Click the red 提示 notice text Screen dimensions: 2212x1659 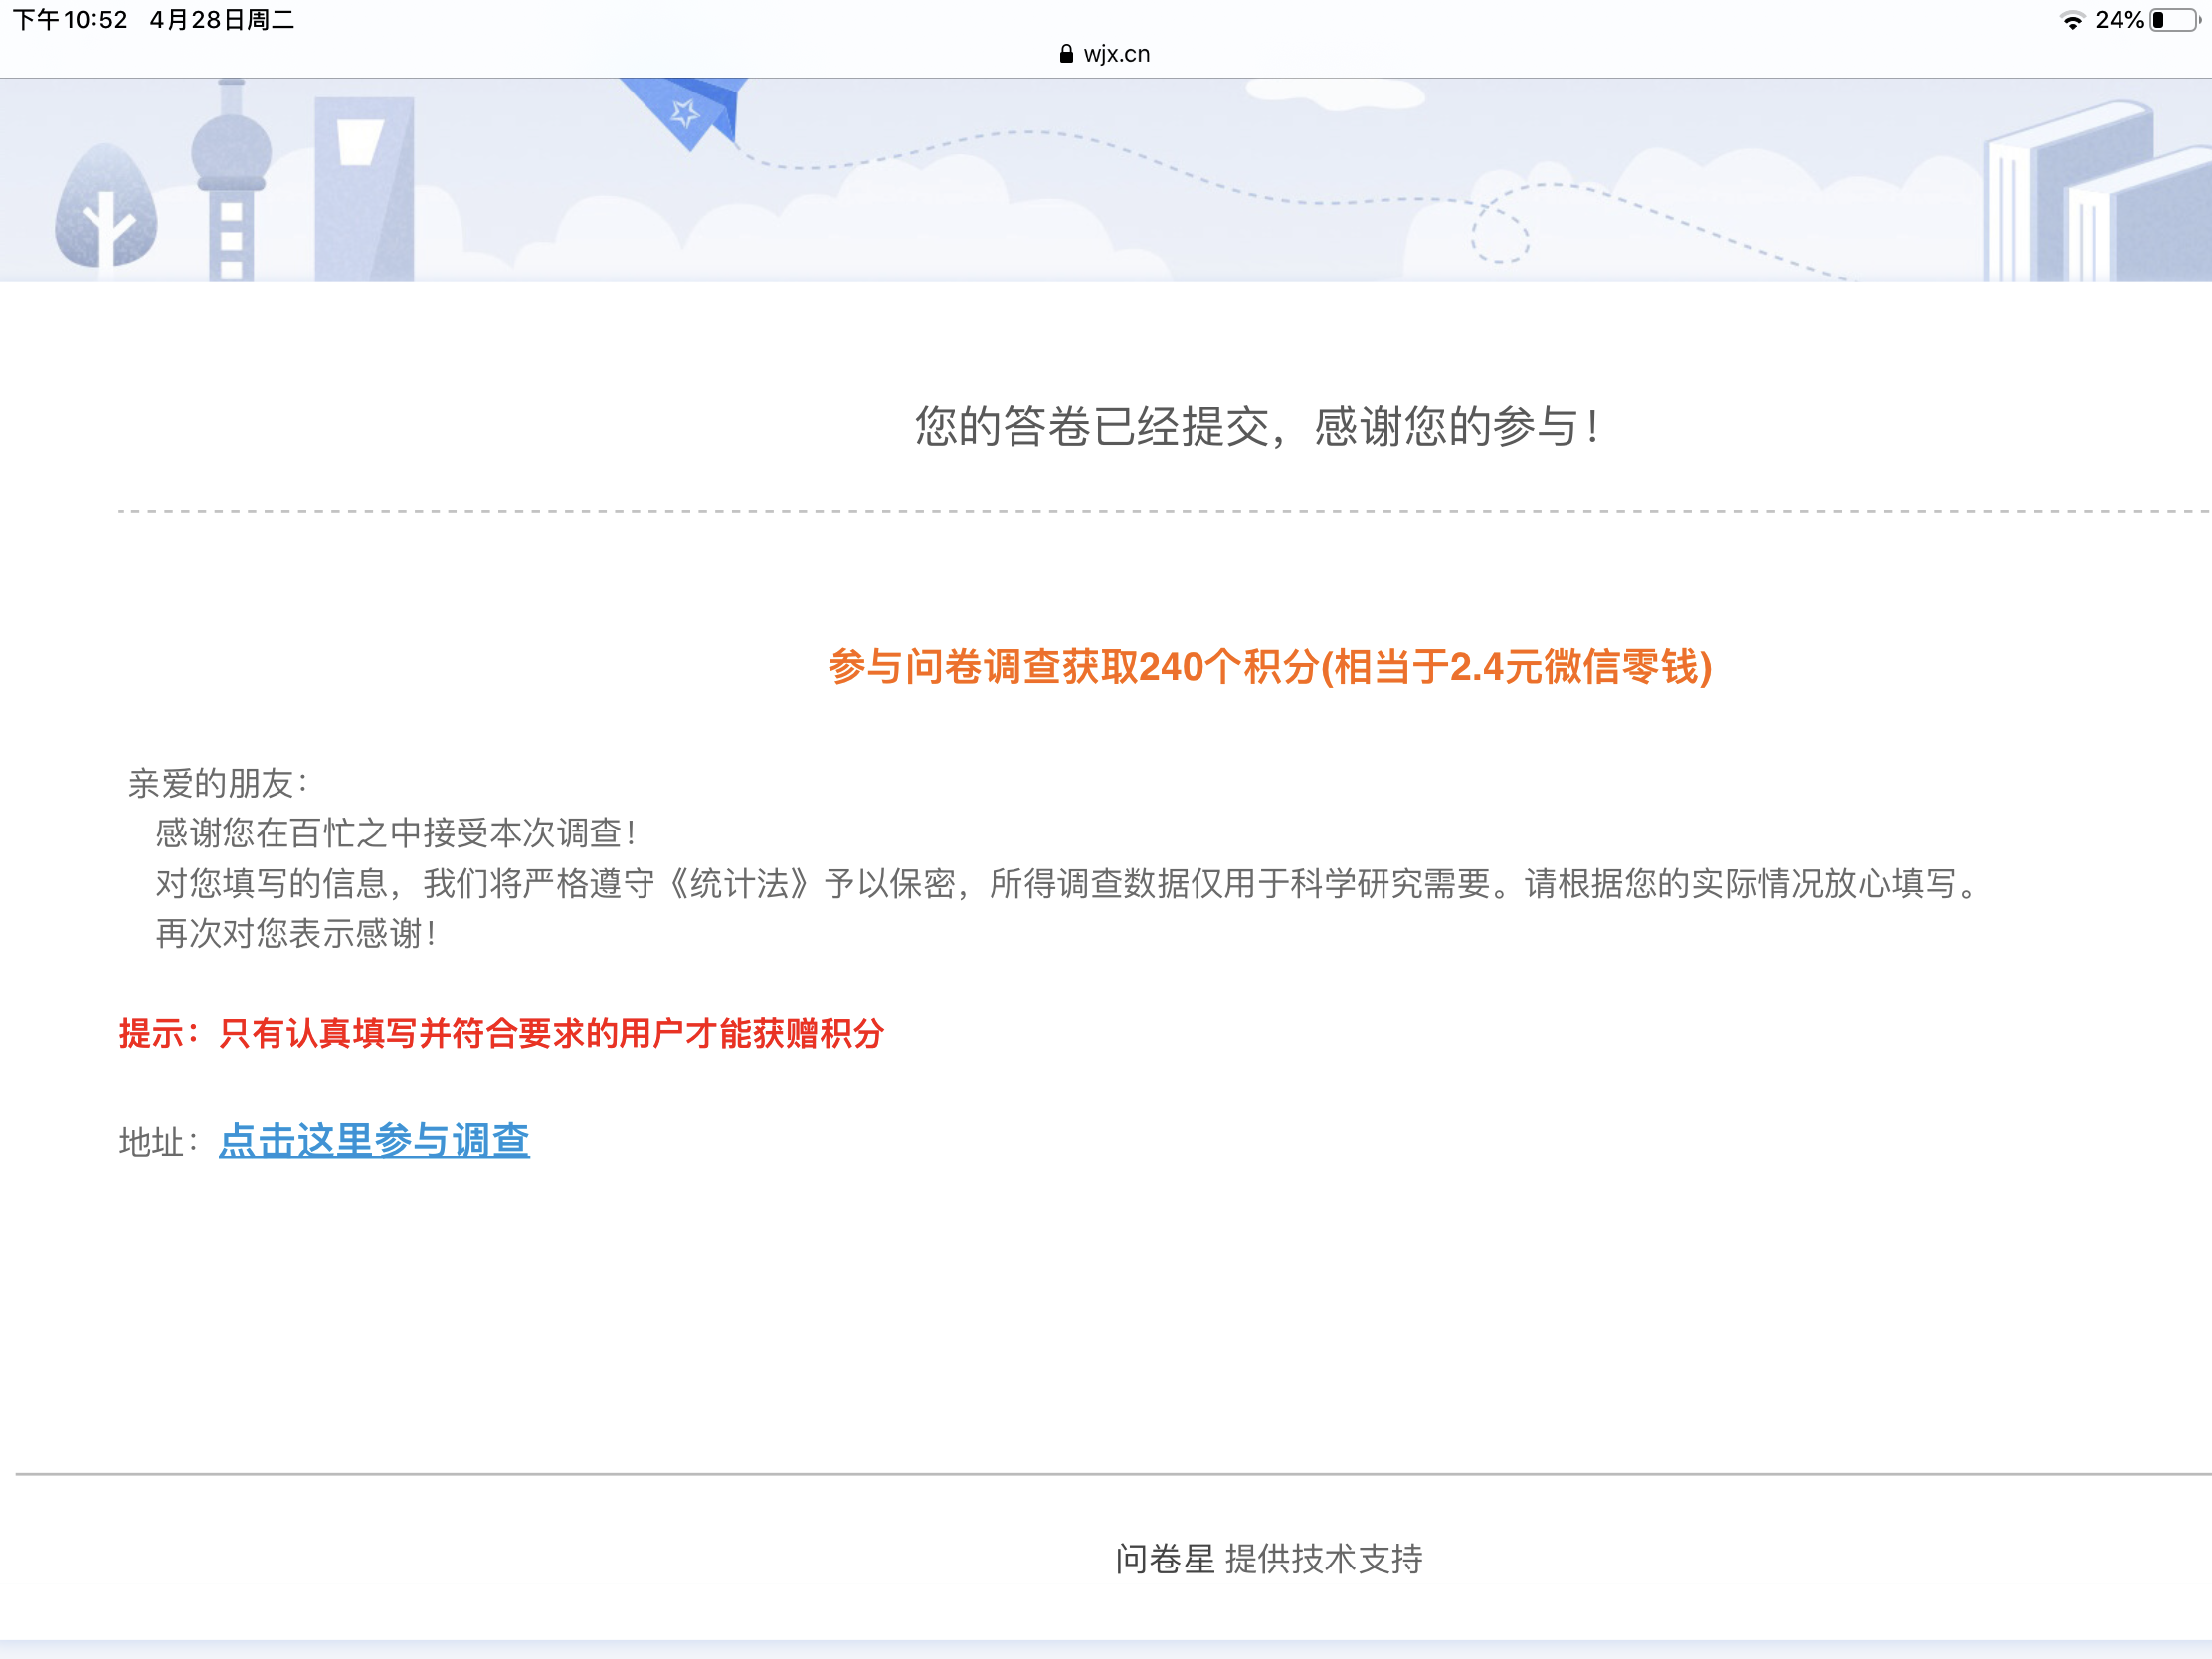pos(501,1033)
